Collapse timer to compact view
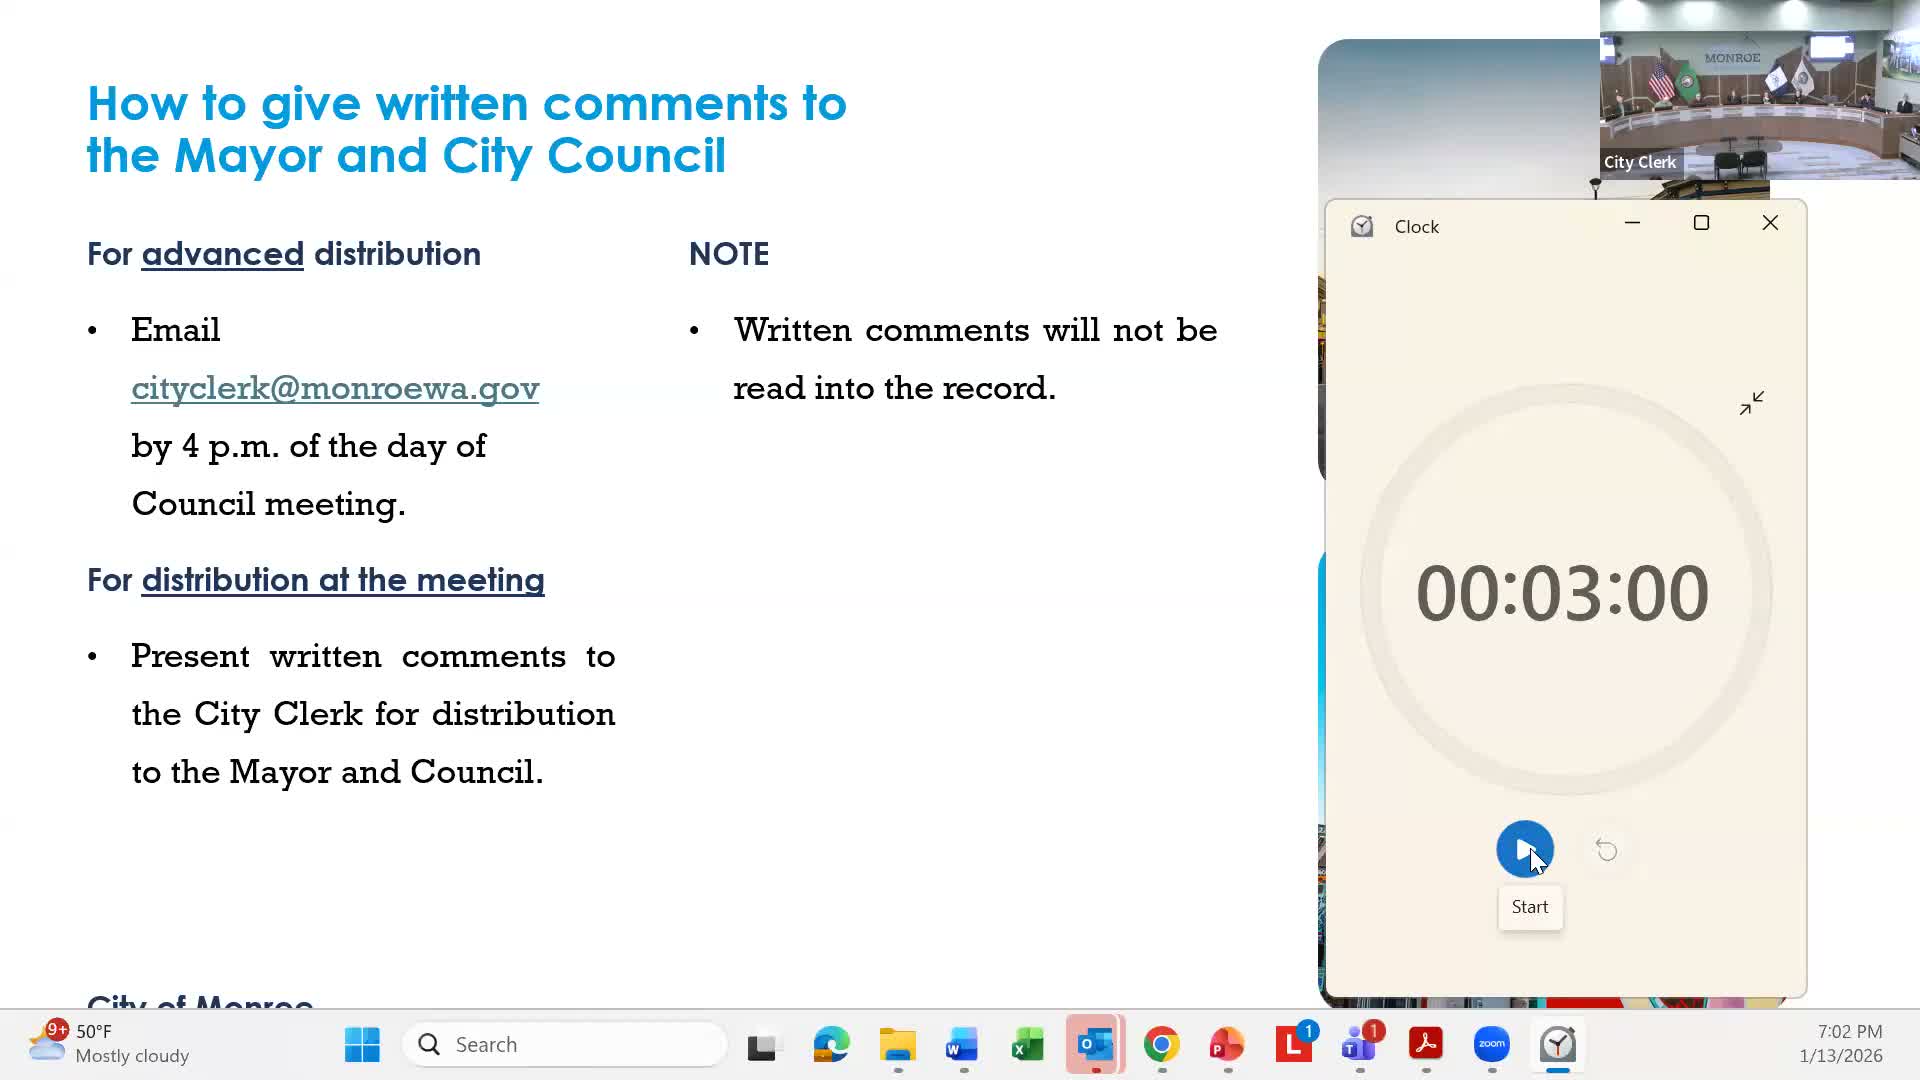The height and width of the screenshot is (1080, 1920). [1751, 403]
